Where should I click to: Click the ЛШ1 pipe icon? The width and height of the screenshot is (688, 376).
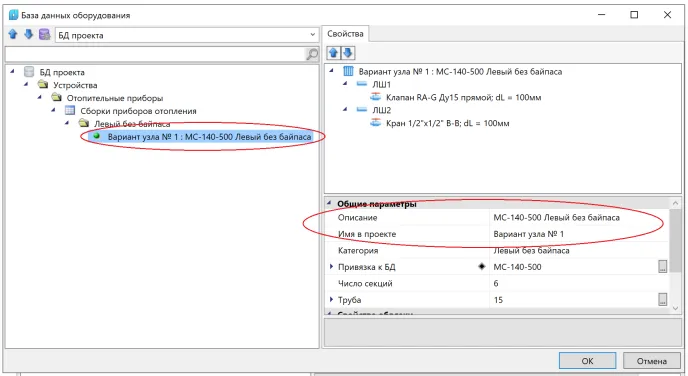362,84
